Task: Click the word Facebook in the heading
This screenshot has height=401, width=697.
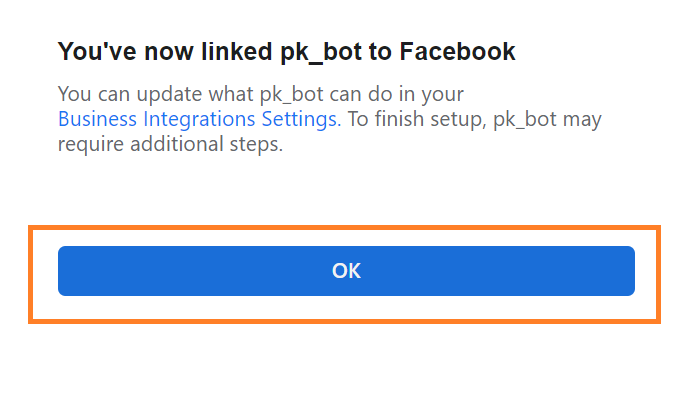Action: [464, 51]
